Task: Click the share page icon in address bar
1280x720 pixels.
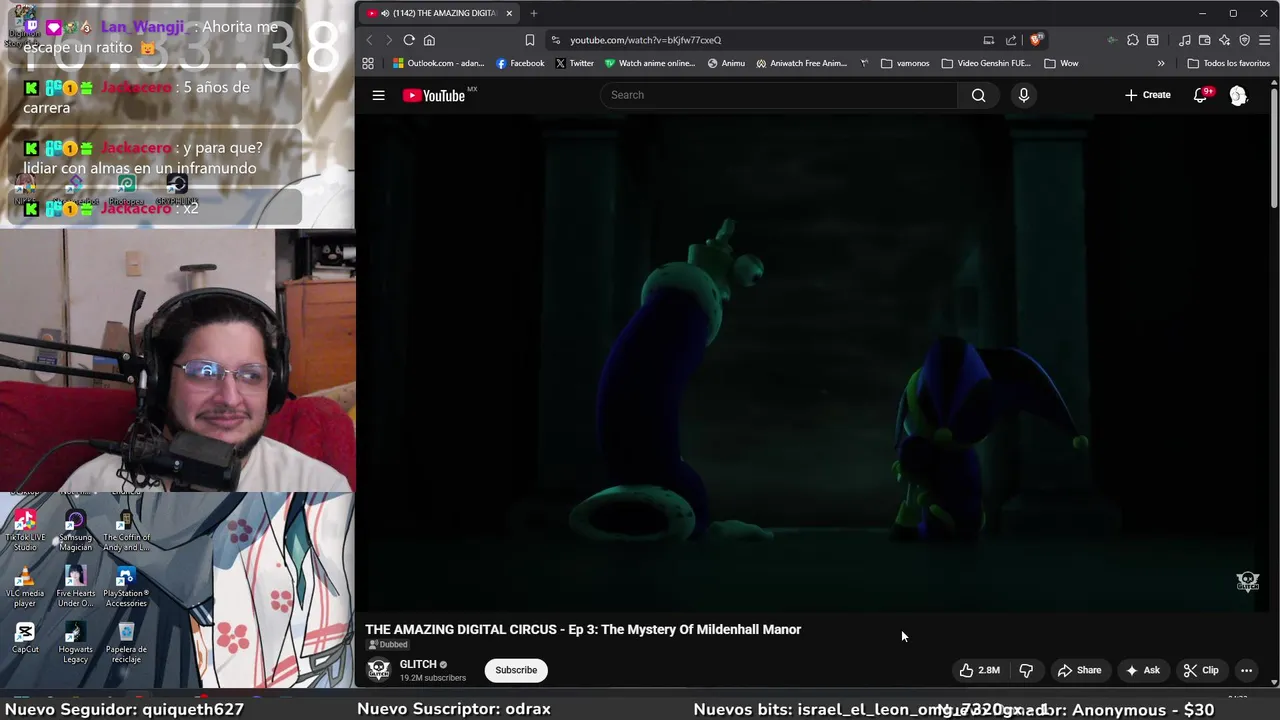Action: click(1011, 40)
